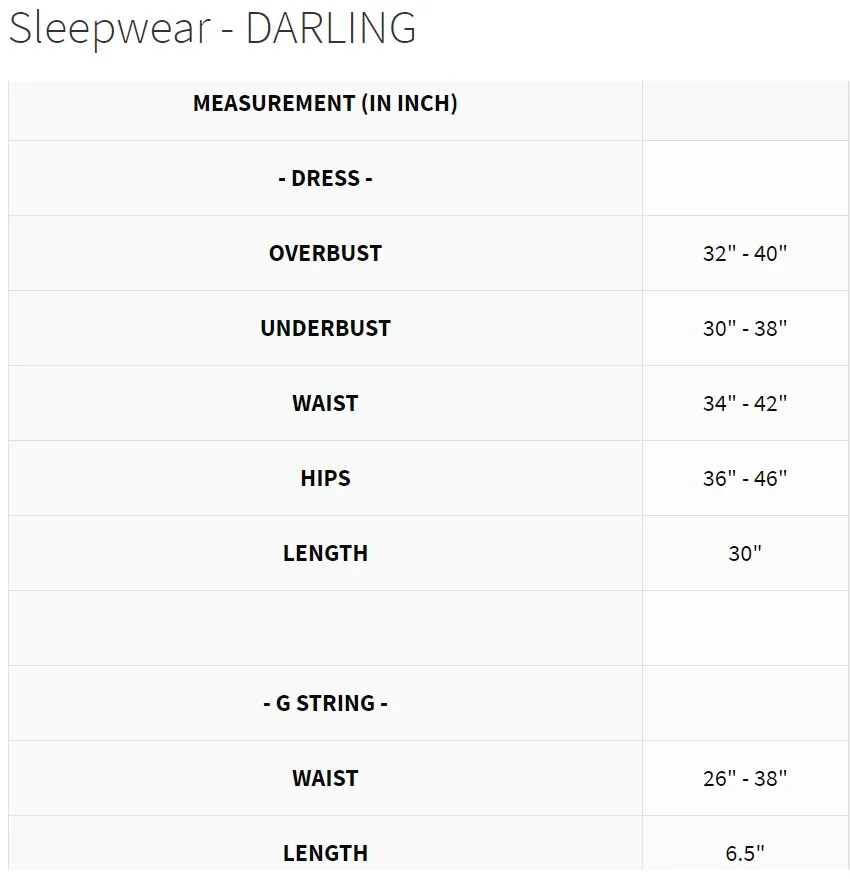850x879 pixels.
Task: Click the underbust value 30" - 38"
Action: point(745,329)
